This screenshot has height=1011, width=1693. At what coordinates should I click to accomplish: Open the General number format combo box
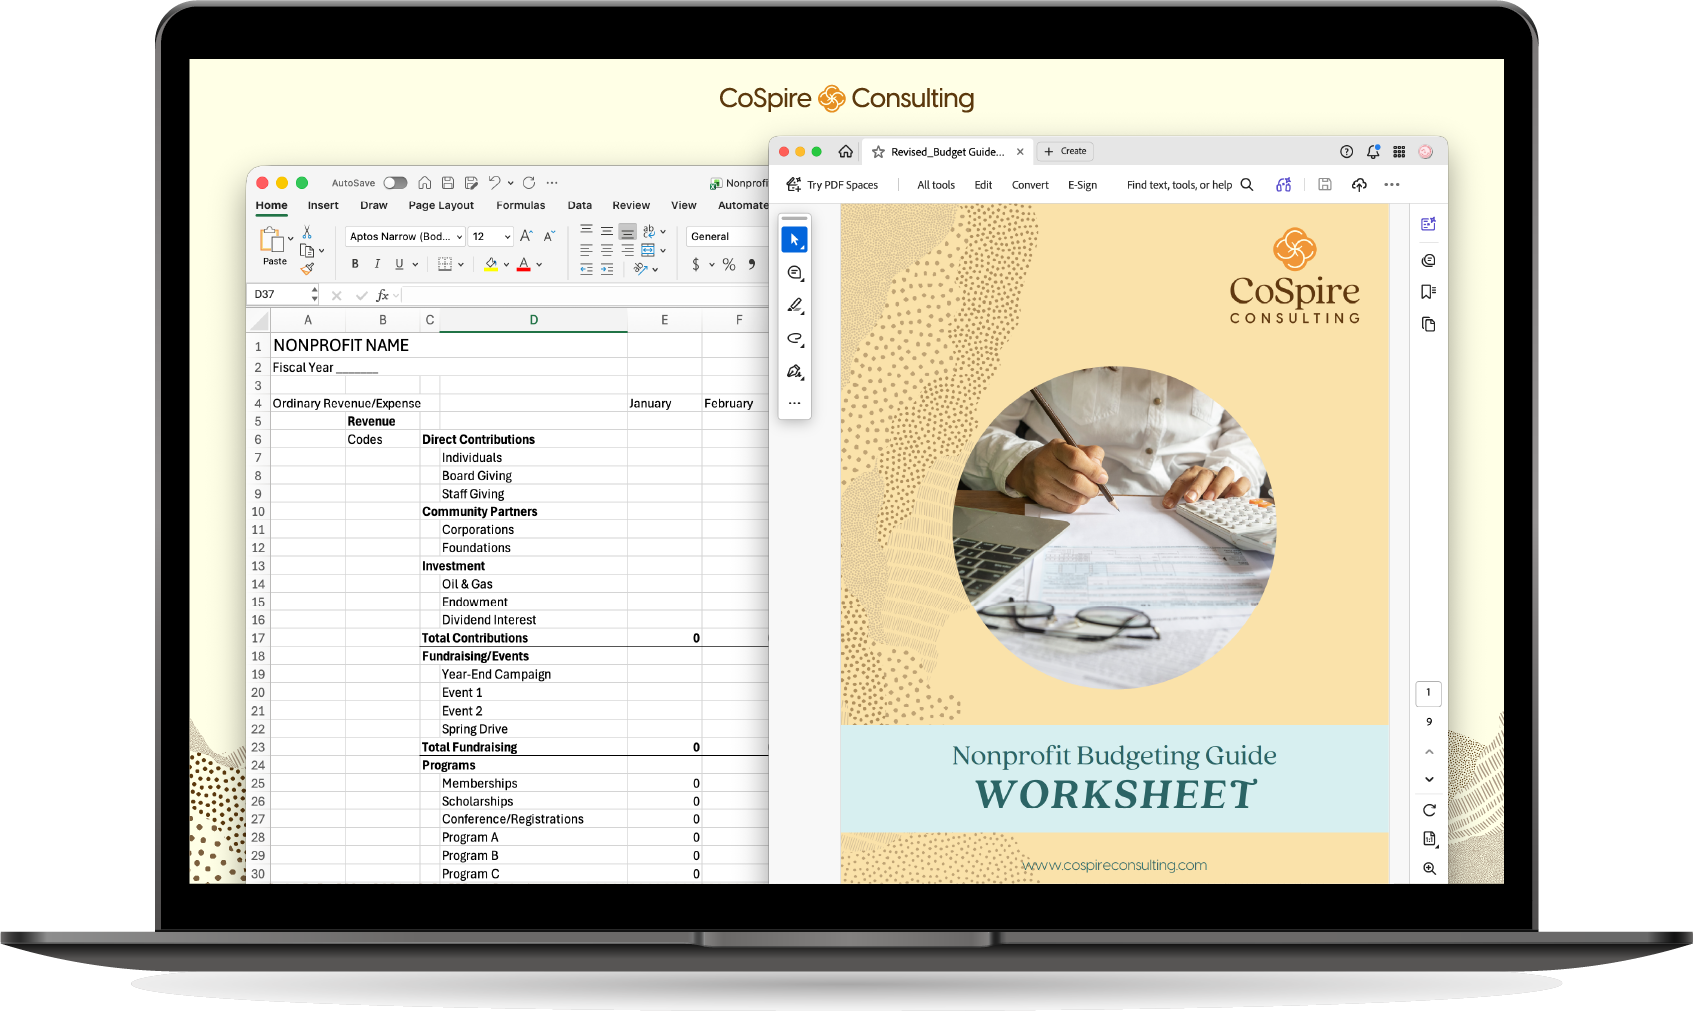[x=727, y=237]
